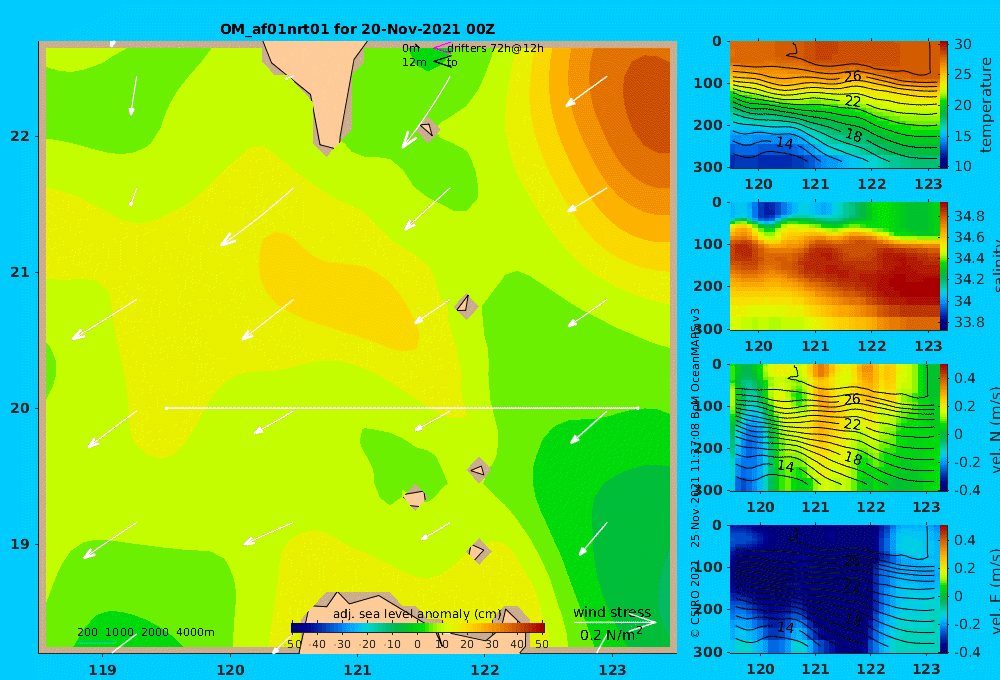Click the vel. N color bar

pos(943,427)
